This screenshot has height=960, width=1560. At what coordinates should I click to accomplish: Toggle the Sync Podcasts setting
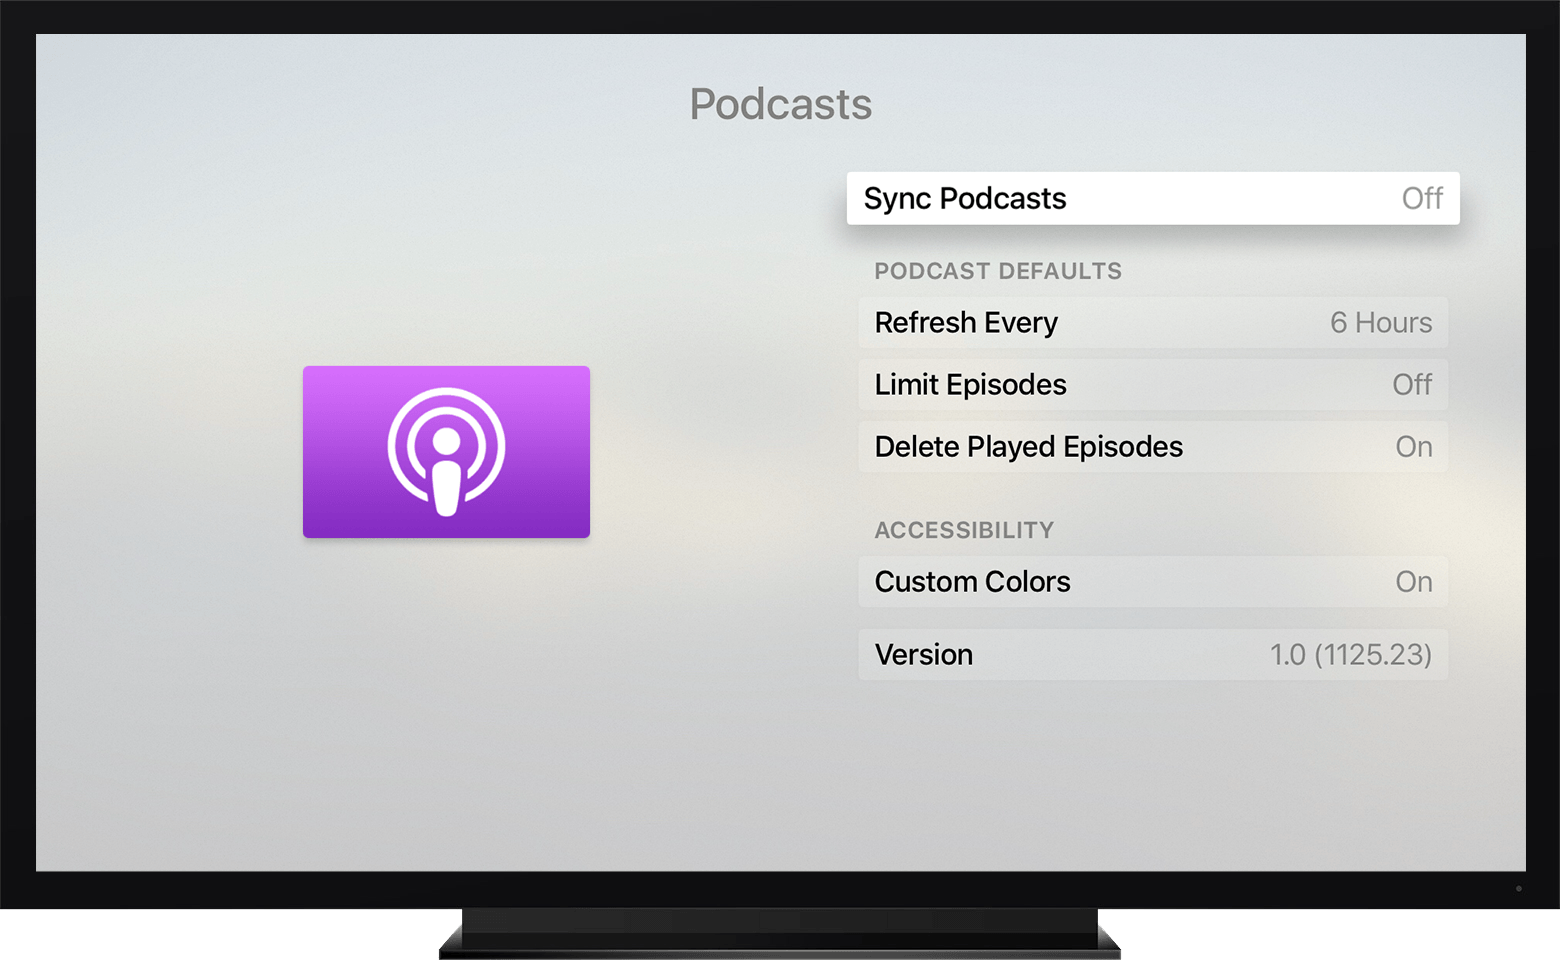click(1153, 198)
